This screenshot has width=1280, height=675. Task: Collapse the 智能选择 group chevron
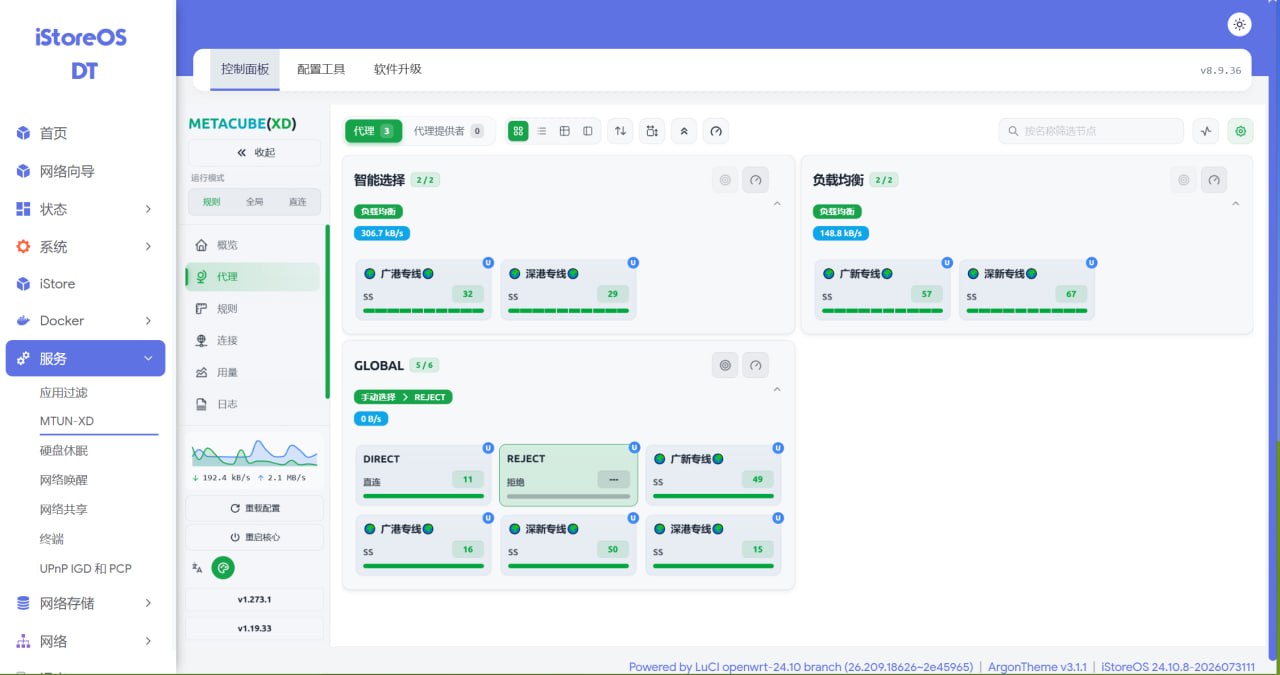tap(777, 204)
